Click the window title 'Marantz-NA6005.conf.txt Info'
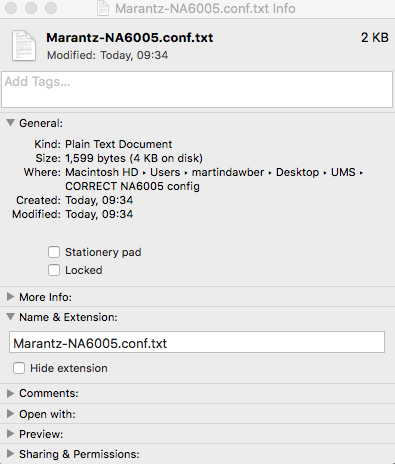395x464 pixels. [x=205, y=8]
